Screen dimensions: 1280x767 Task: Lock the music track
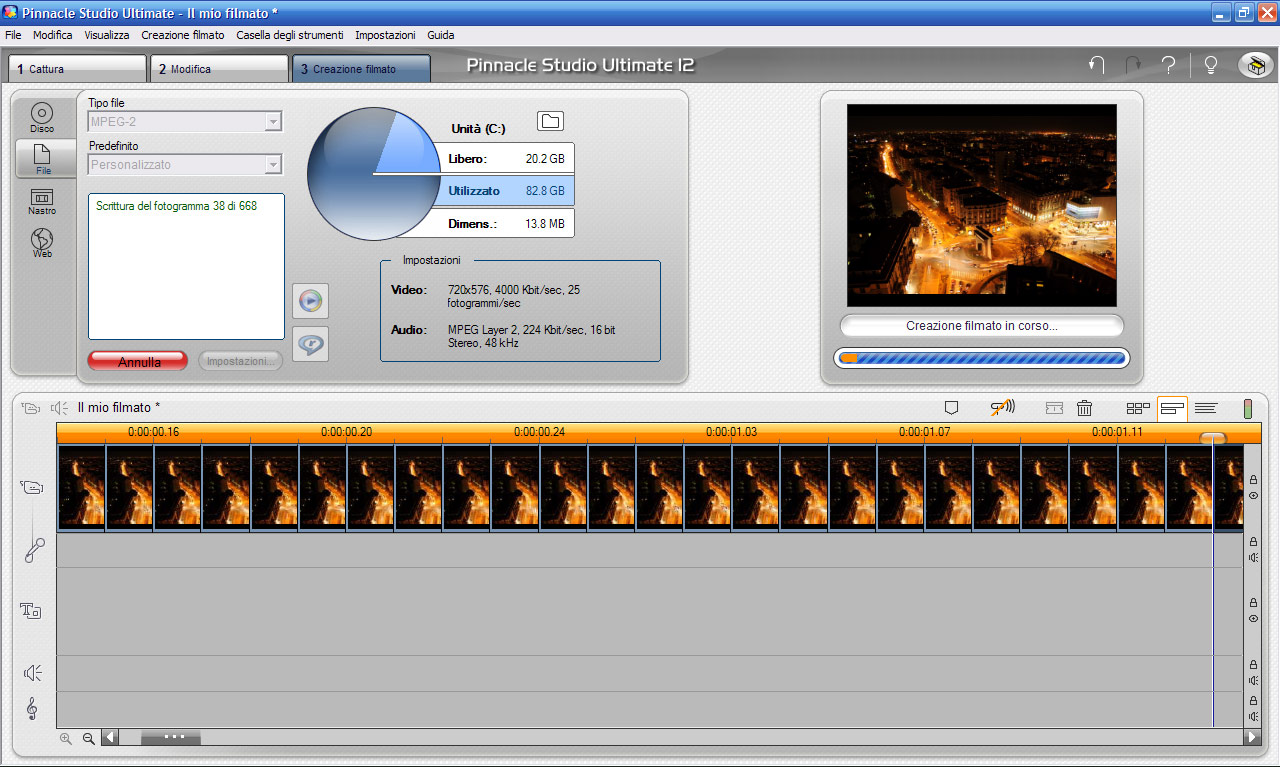1253,701
